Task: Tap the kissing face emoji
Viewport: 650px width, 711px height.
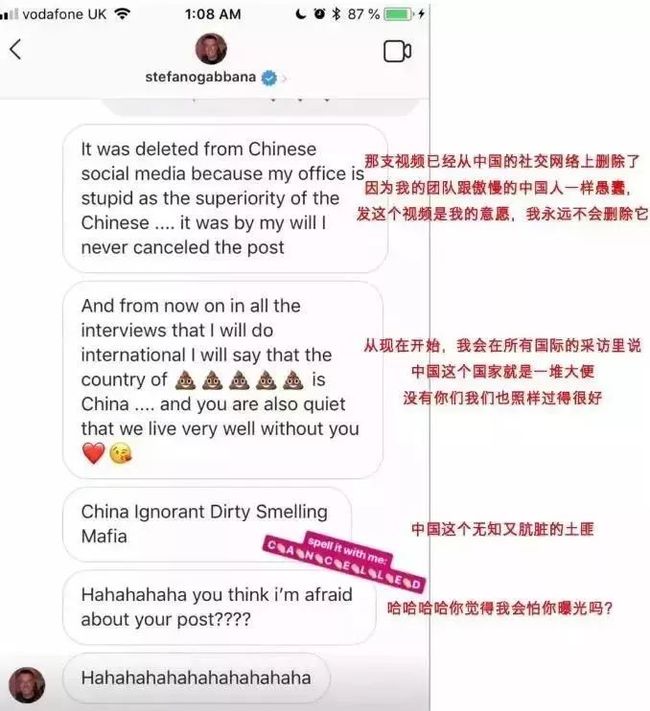Action: point(121,453)
